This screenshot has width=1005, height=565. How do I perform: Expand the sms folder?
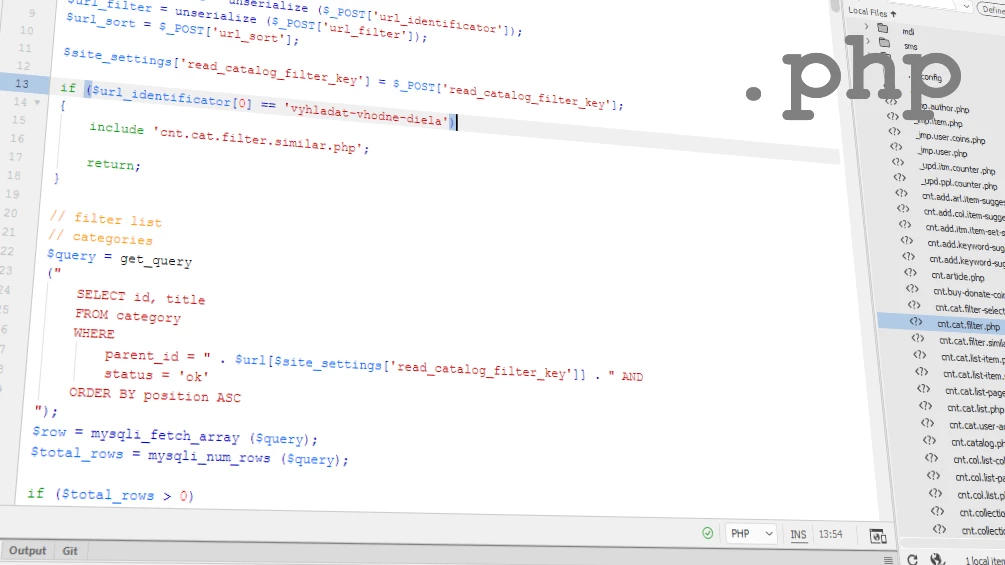(868, 41)
